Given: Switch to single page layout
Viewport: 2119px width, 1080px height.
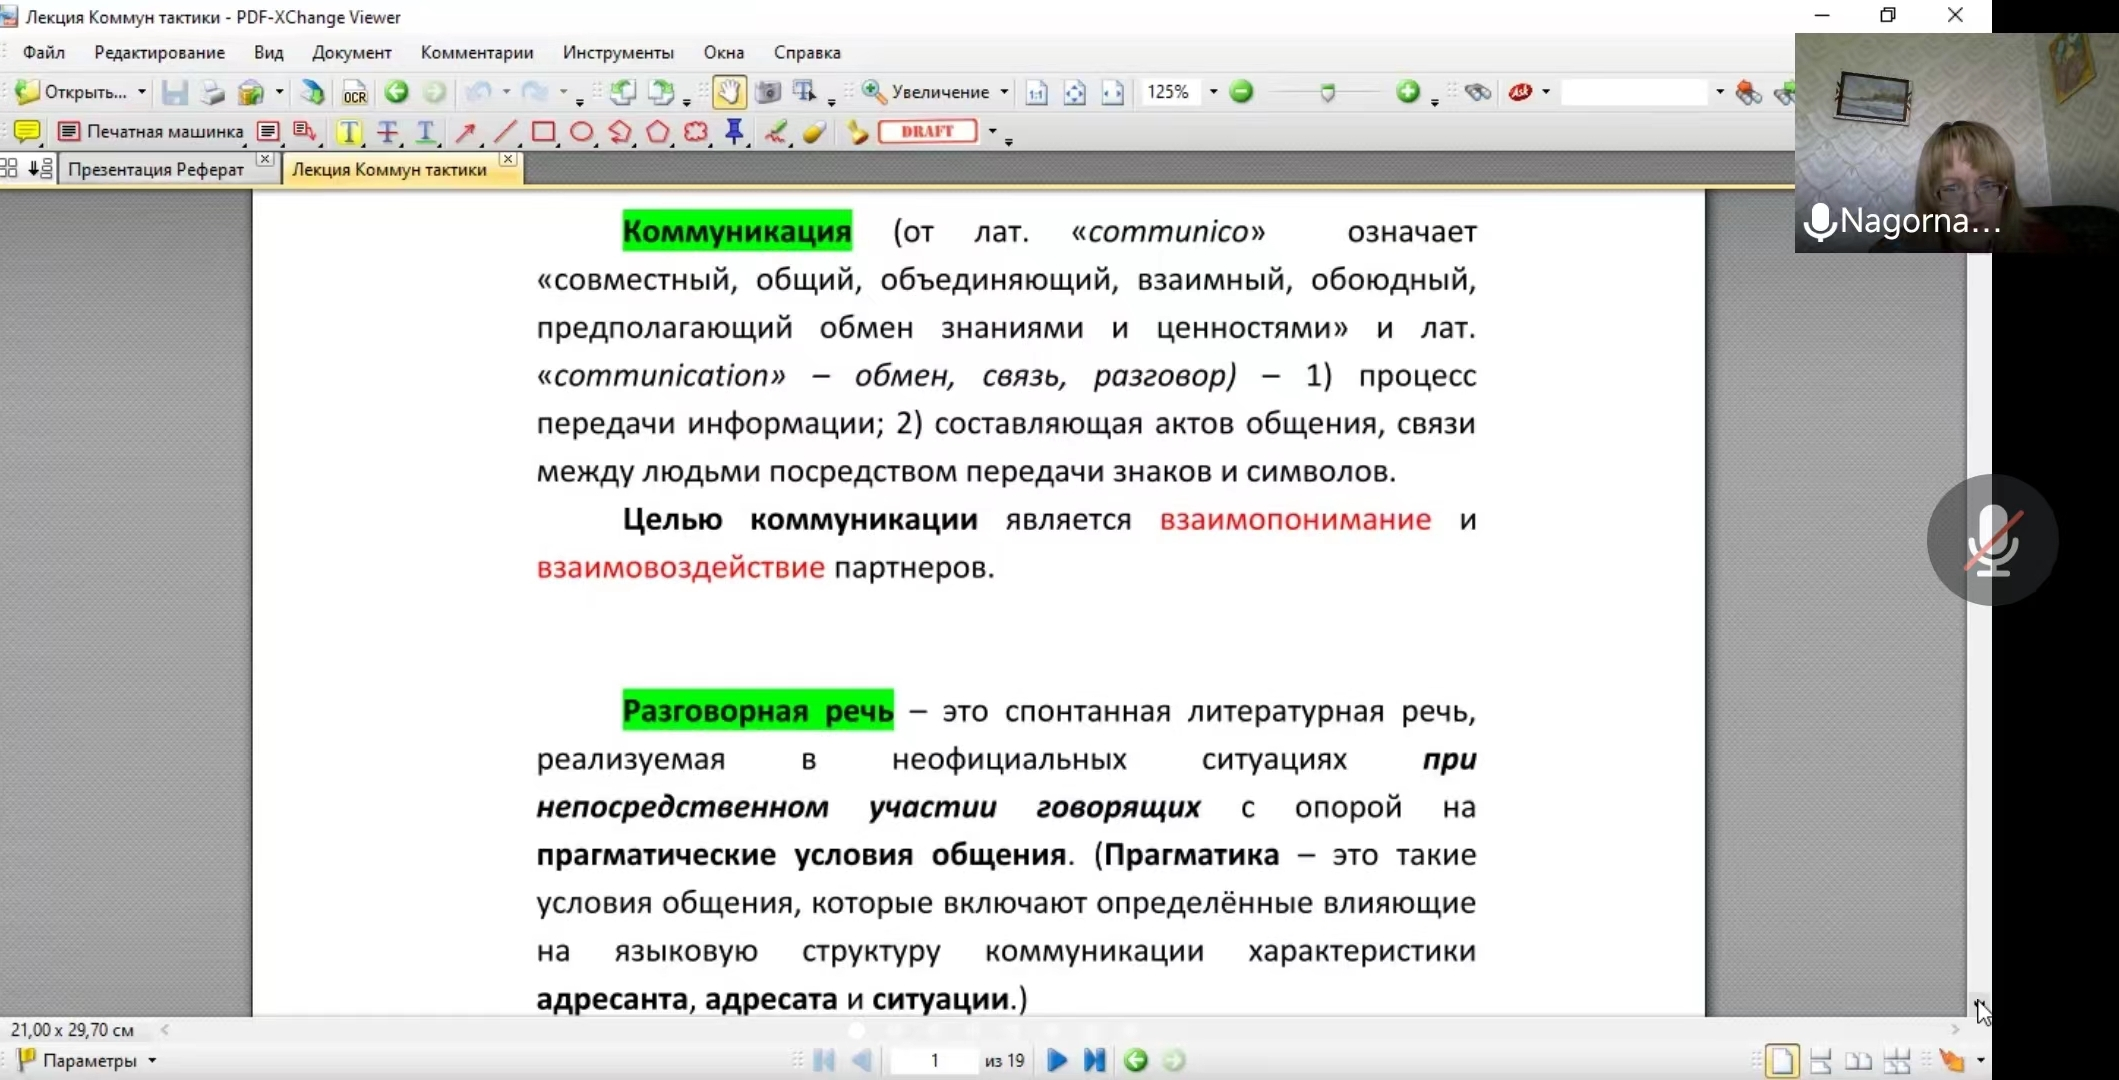Looking at the screenshot, I should [1782, 1061].
